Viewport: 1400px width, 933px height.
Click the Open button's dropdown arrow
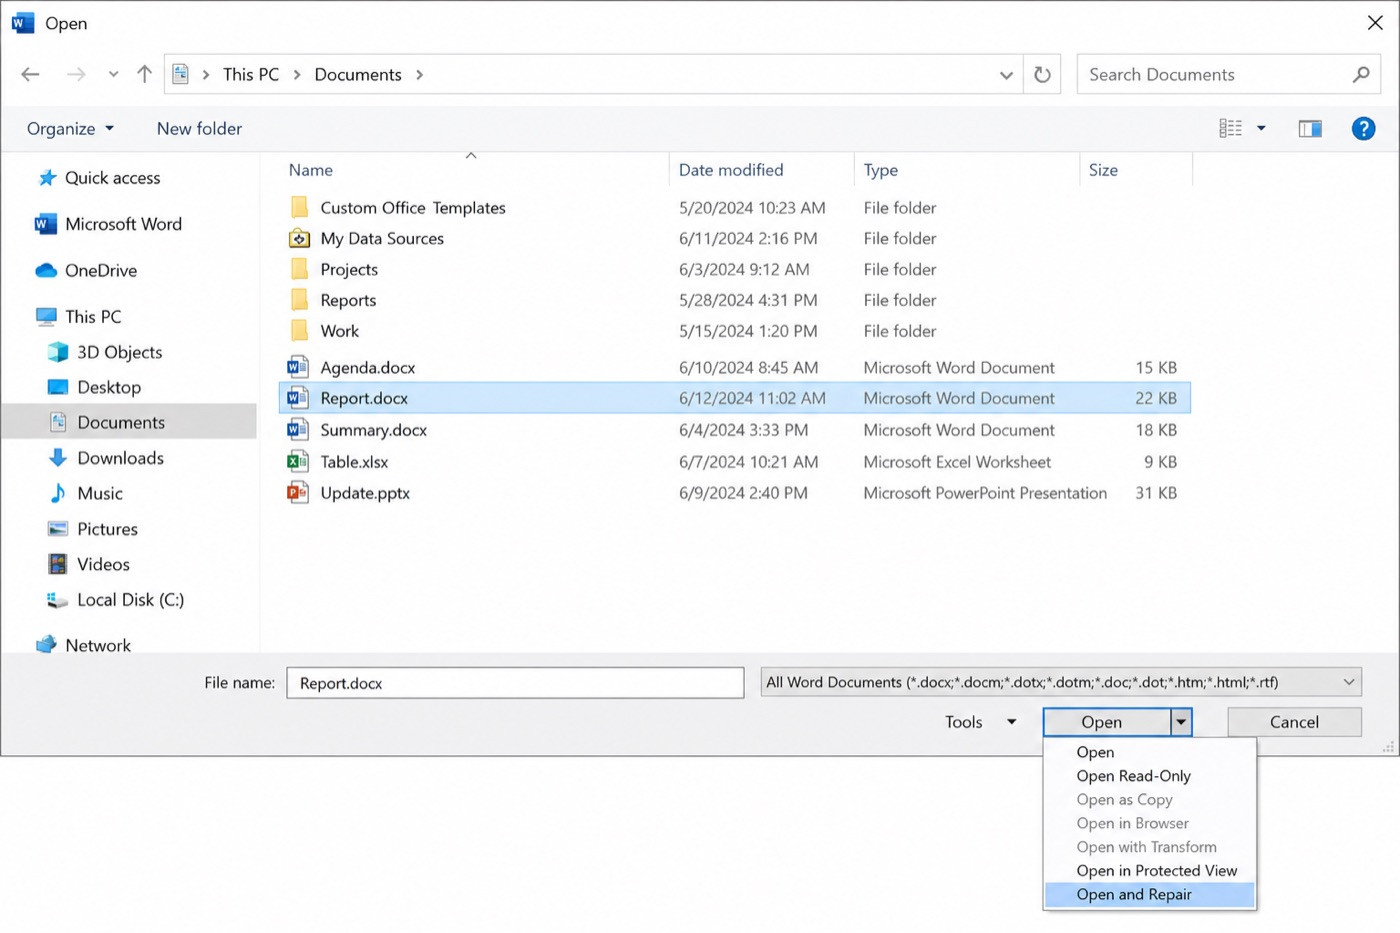pyautogui.click(x=1181, y=722)
